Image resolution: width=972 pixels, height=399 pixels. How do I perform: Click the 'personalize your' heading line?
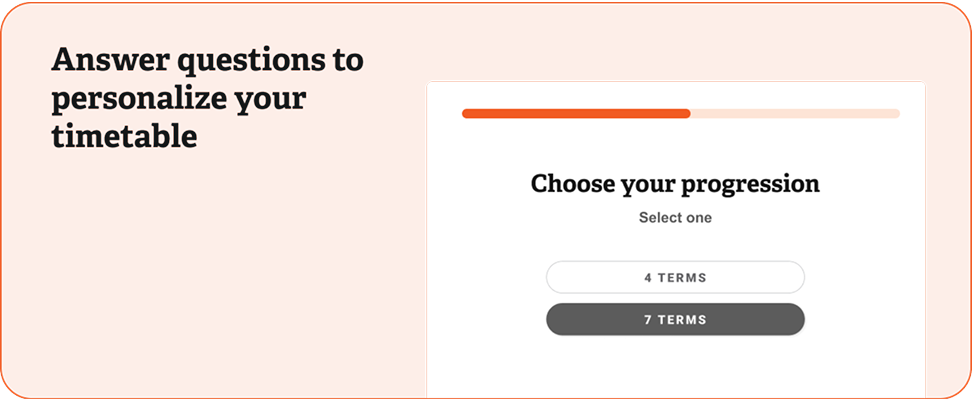point(179,101)
